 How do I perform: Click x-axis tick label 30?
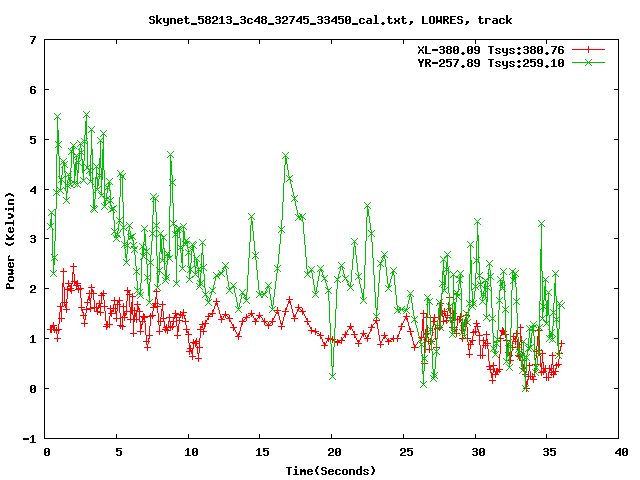(478, 452)
